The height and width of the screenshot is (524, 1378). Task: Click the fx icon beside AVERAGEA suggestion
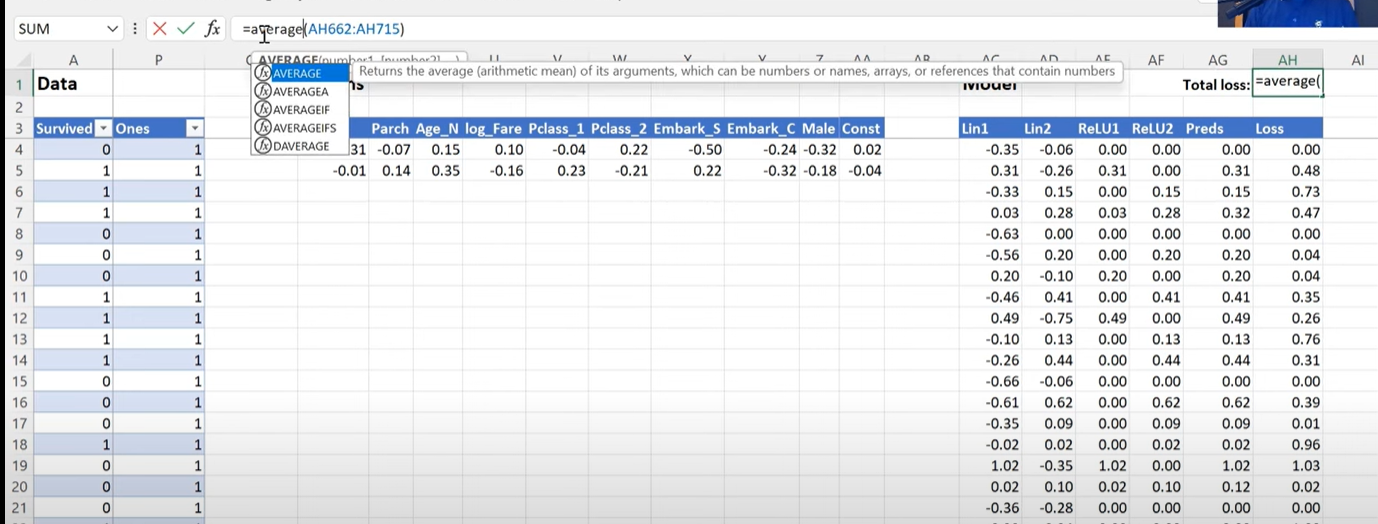263,92
